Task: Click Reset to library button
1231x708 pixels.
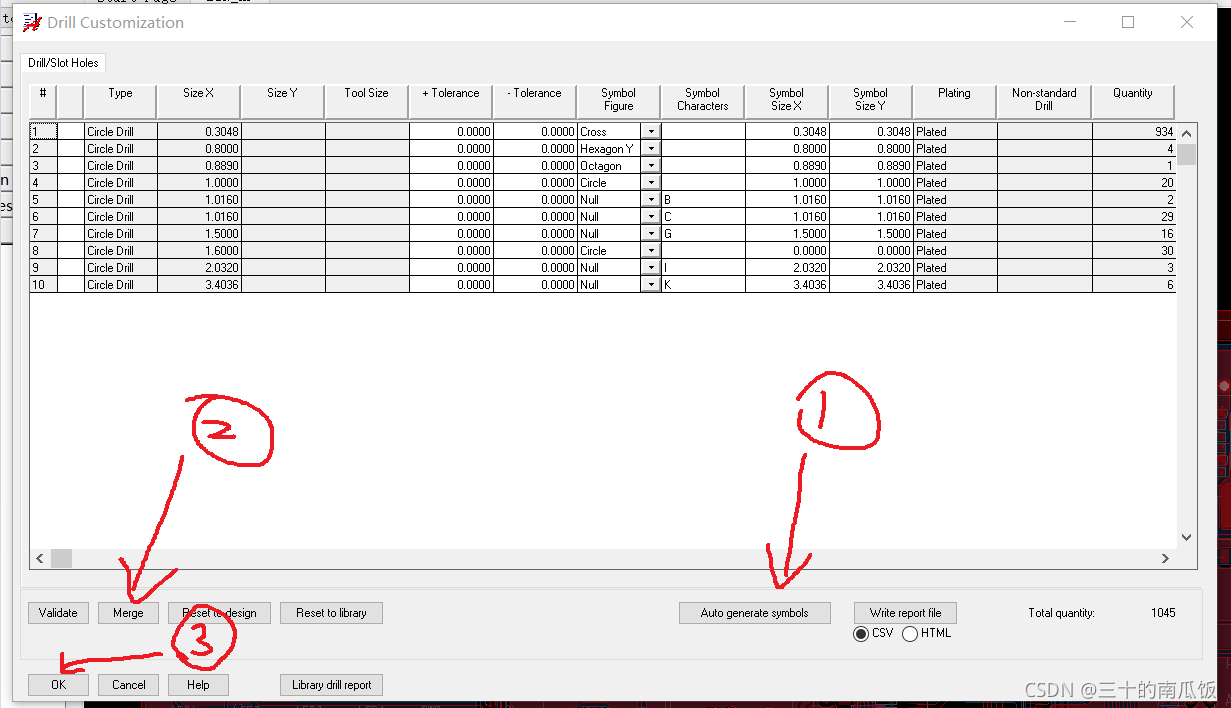Action: click(331, 613)
